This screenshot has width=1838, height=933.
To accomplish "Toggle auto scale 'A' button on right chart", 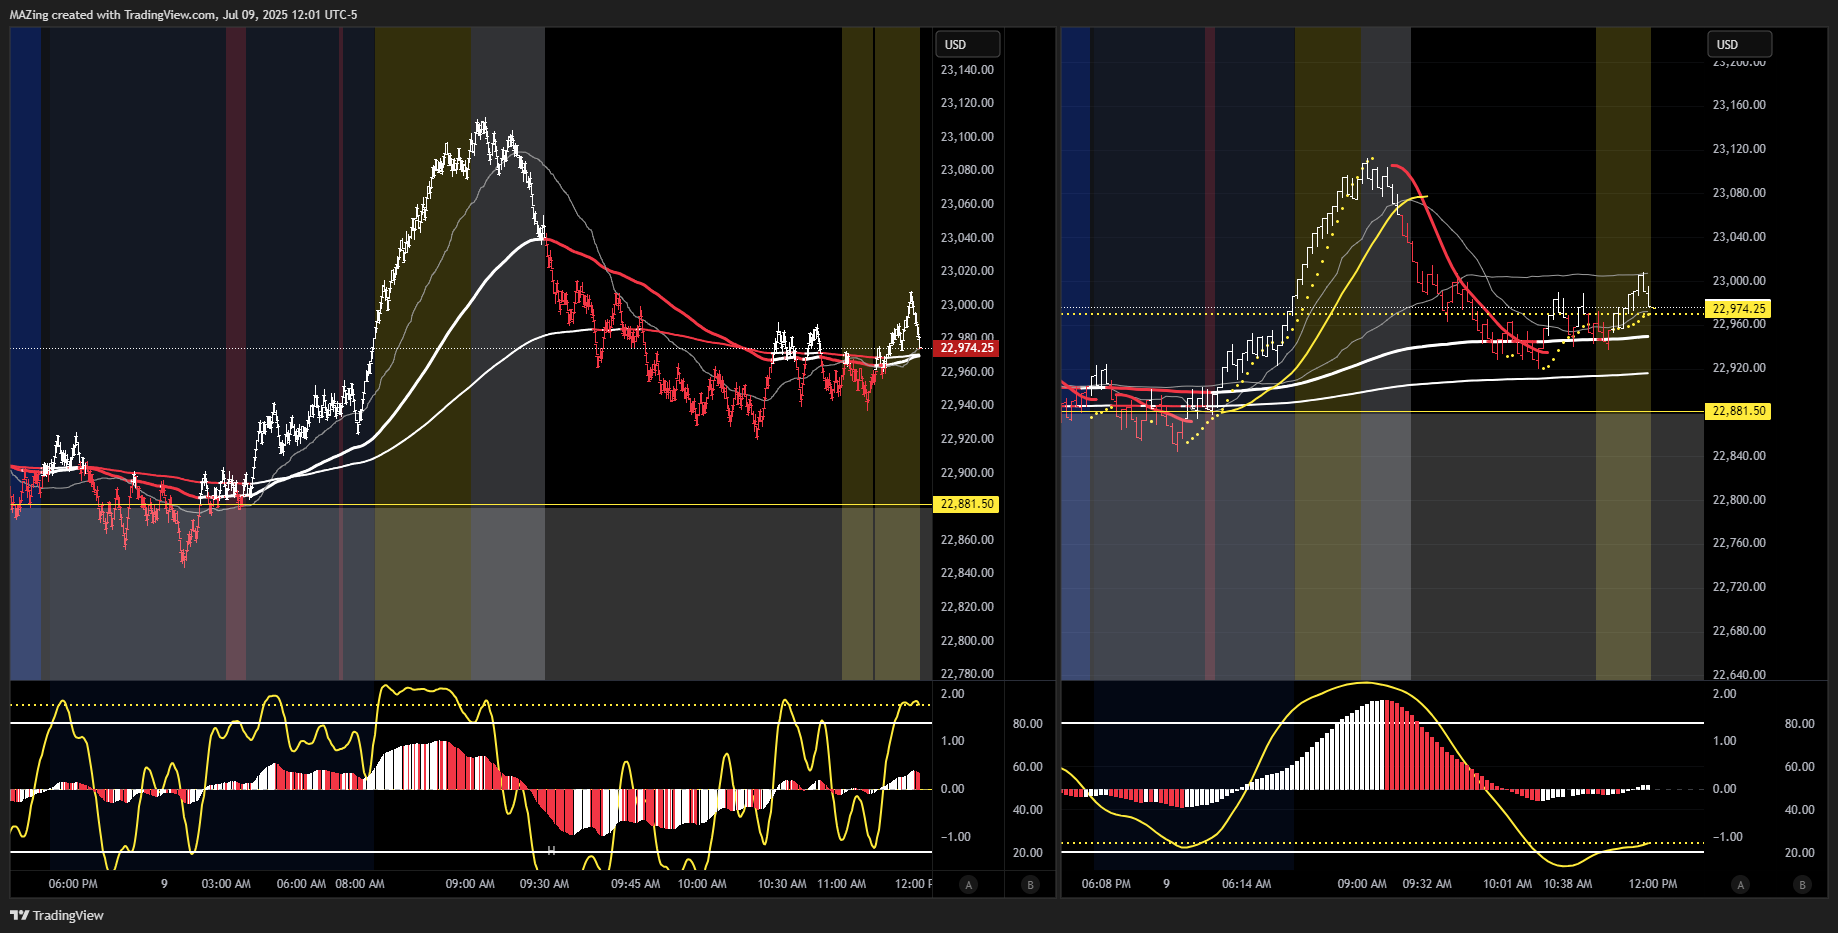I will coord(1740,884).
